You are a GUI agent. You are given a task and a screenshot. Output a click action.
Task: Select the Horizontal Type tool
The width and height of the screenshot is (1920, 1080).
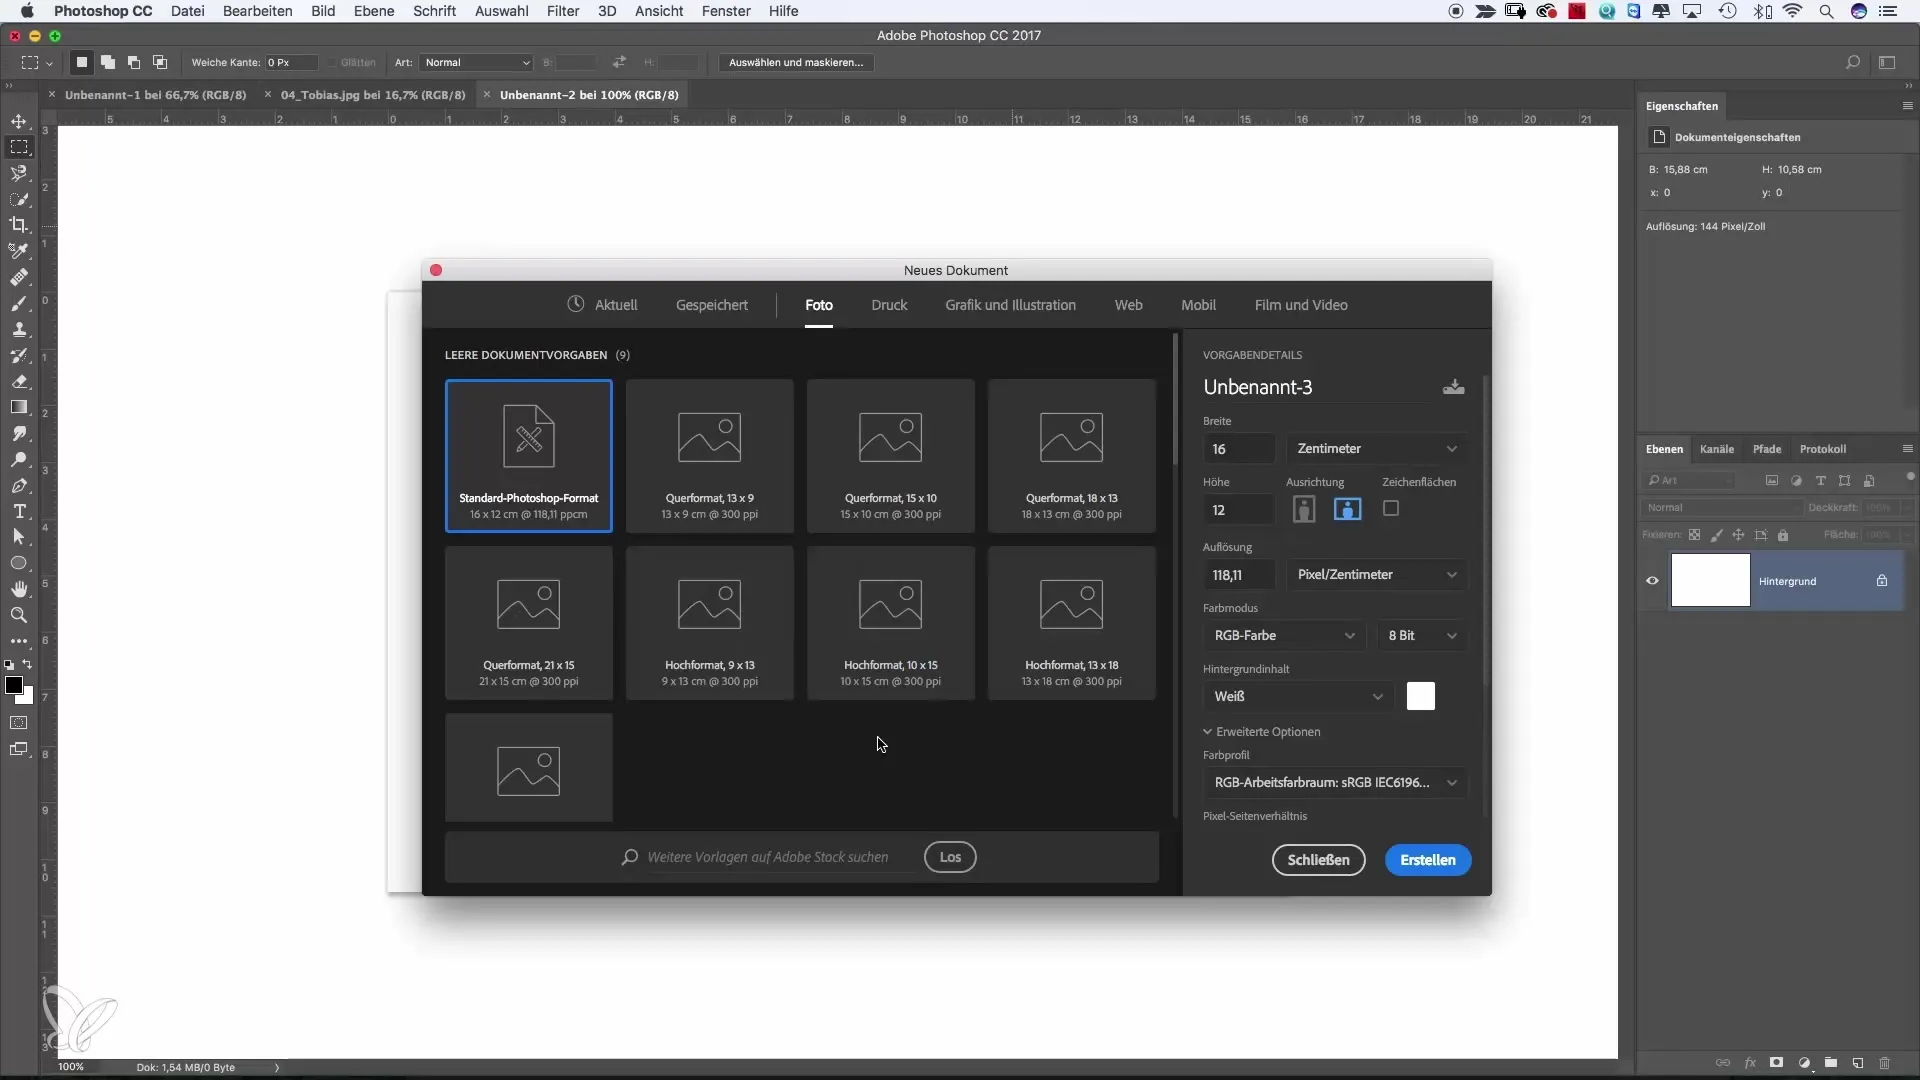(x=19, y=511)
